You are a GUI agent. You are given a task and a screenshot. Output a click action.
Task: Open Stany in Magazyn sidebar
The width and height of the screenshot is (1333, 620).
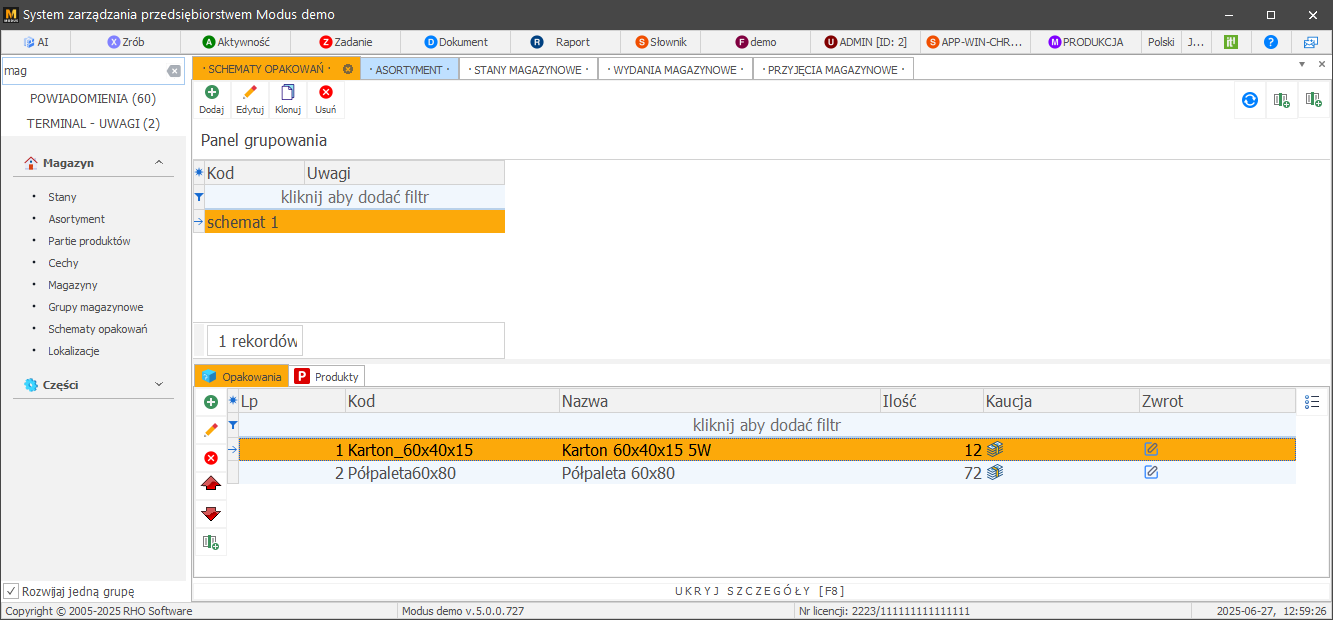click(x=62, y=197)
